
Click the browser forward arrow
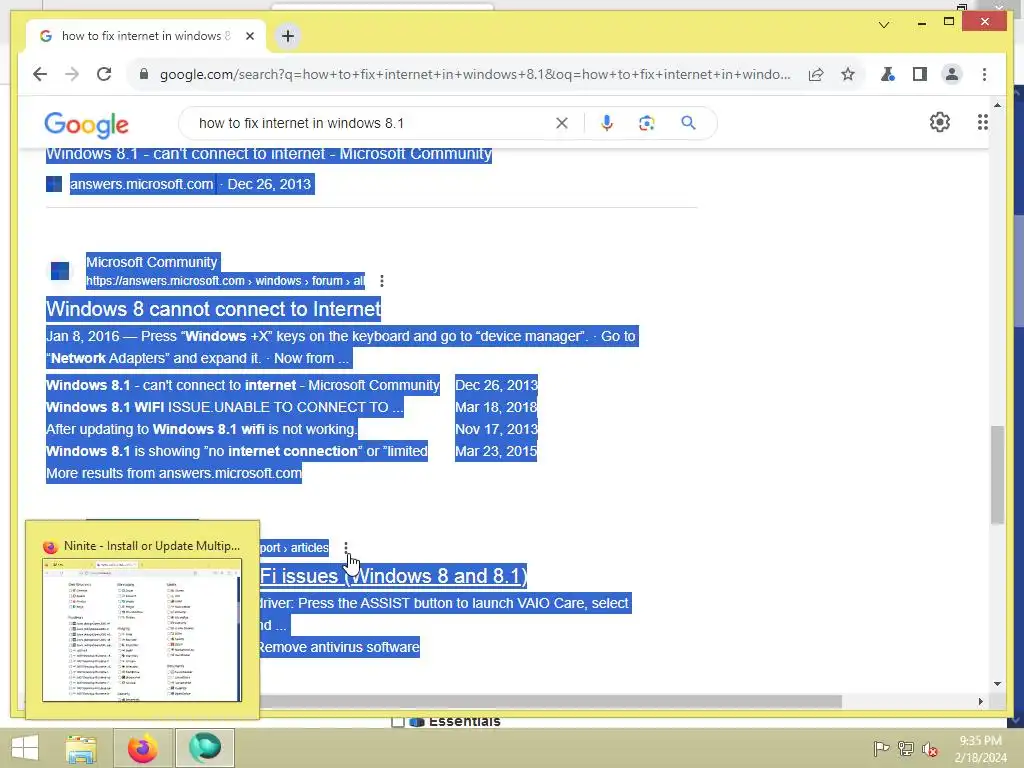tap(72, 74)
